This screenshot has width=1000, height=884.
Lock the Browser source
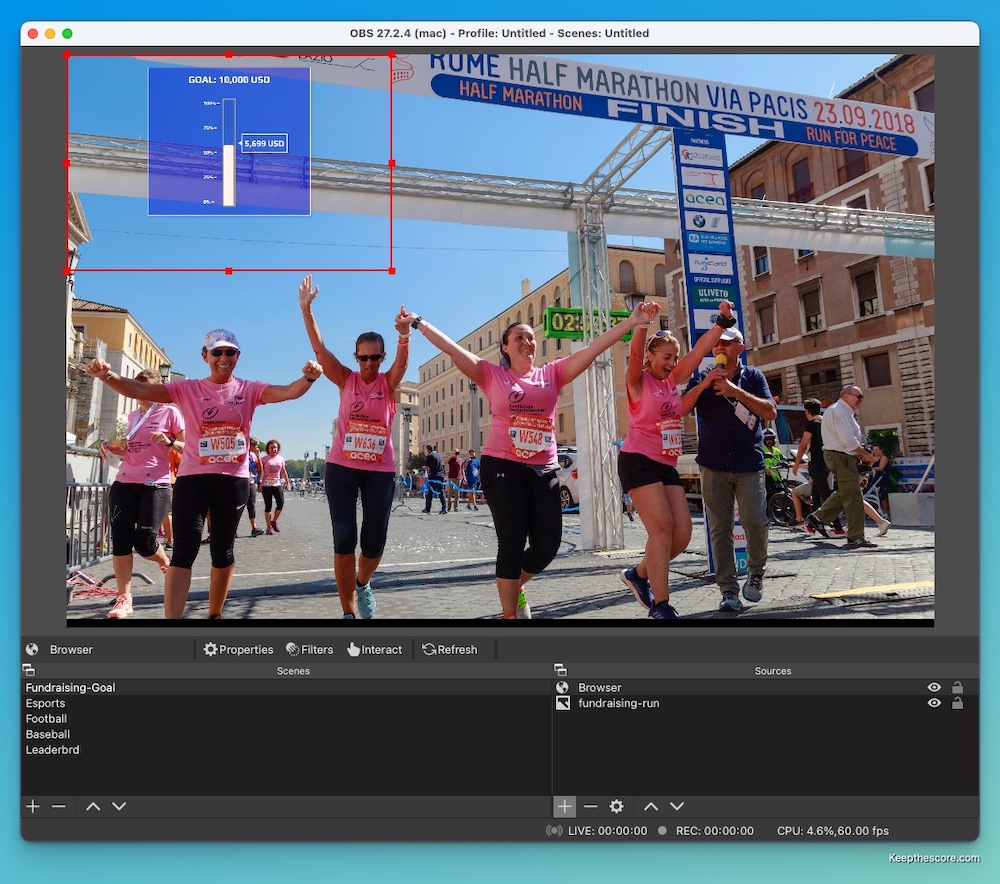[x=957, y=687]
